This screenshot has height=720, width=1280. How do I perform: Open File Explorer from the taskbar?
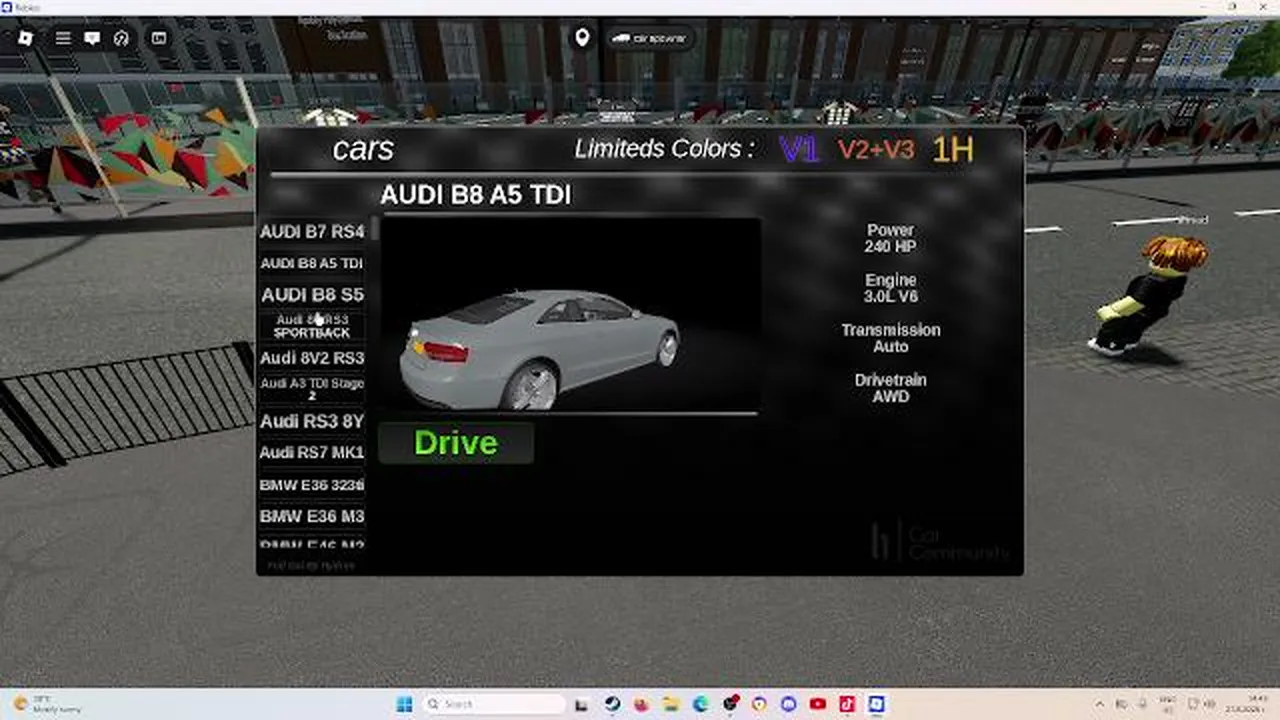click(x=670, y=704)
